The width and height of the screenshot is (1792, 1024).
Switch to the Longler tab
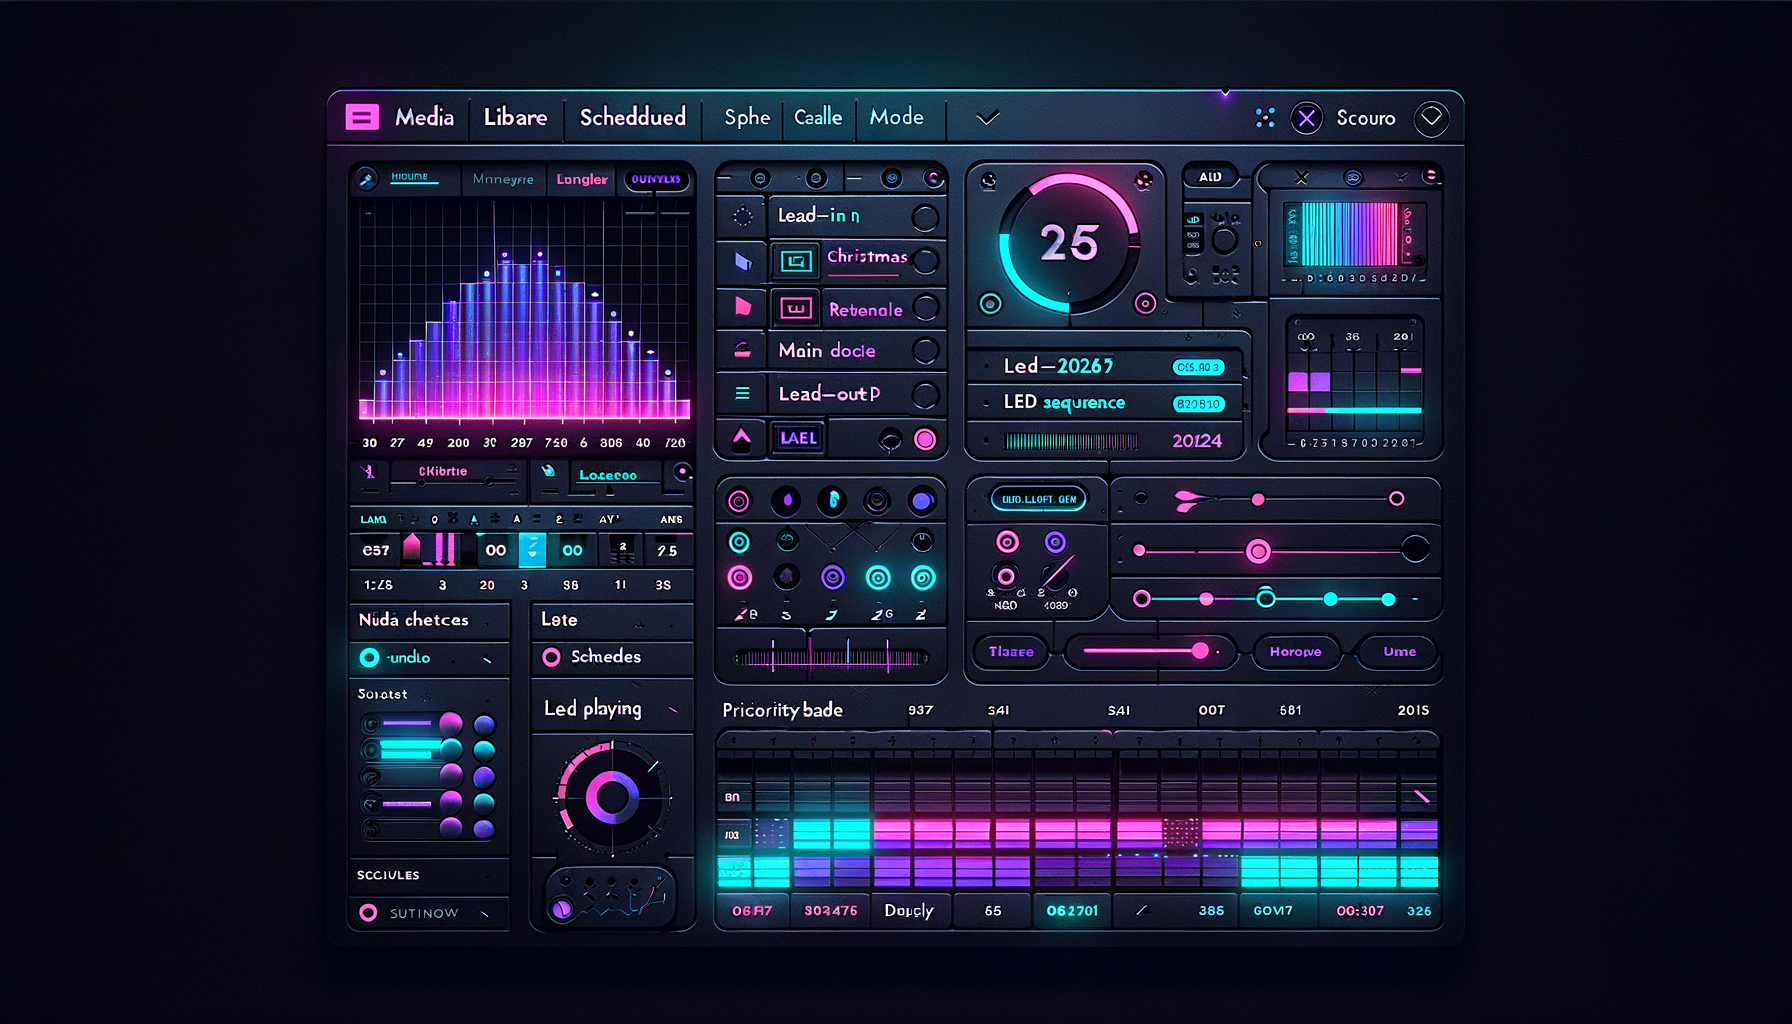click(x=580, y=179)
